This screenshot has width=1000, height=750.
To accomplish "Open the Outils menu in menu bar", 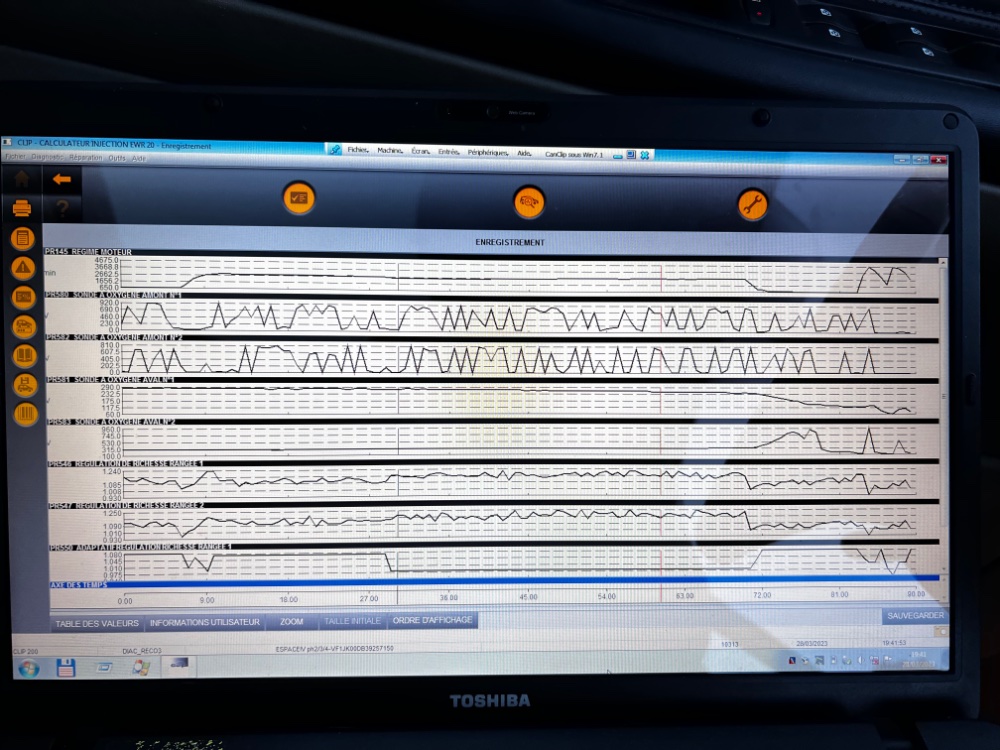I will [117, 158].
